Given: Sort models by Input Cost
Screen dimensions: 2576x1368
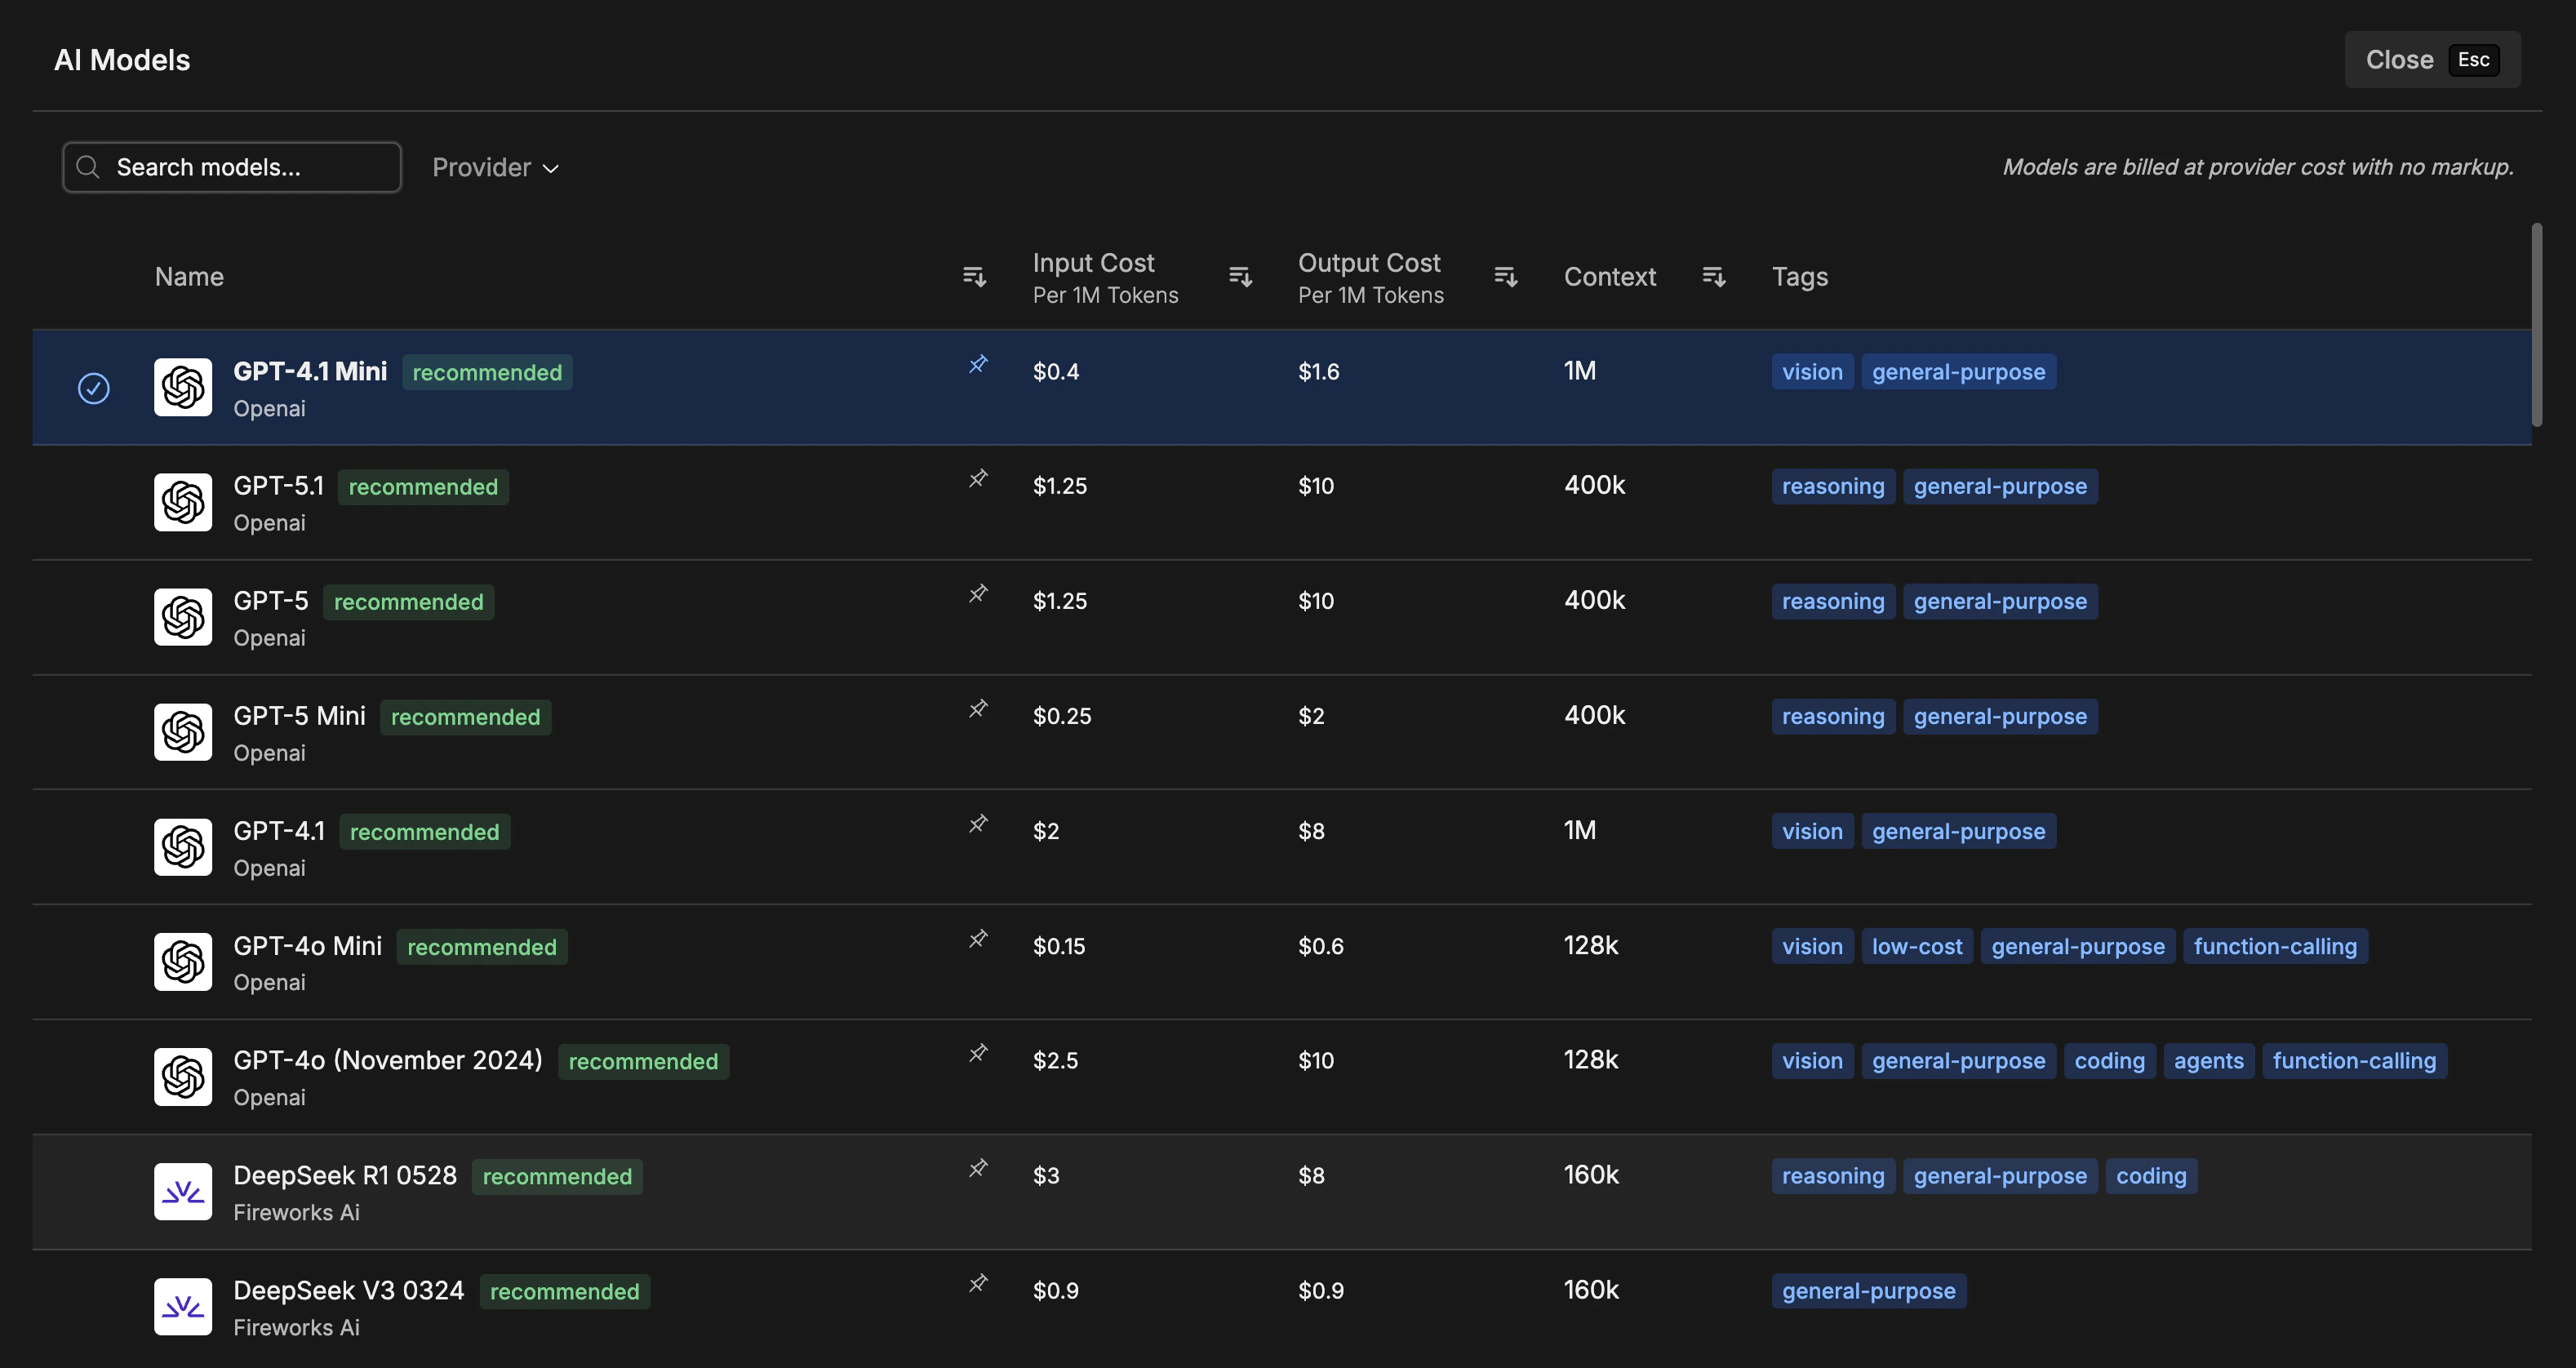Looking at the screenshot, I should point(1239,276).
